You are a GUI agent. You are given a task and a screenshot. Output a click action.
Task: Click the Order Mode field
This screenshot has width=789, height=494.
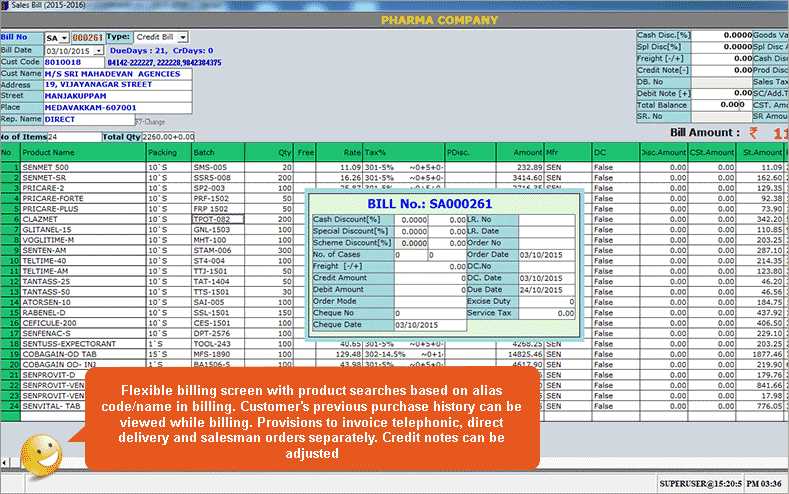pos(431,301)
